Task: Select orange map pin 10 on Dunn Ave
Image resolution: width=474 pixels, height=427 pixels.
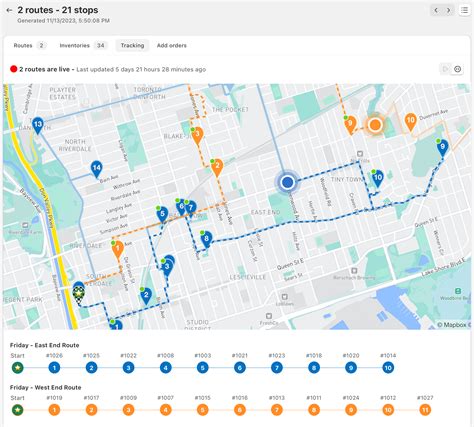Action: click(x=411, y=121)
